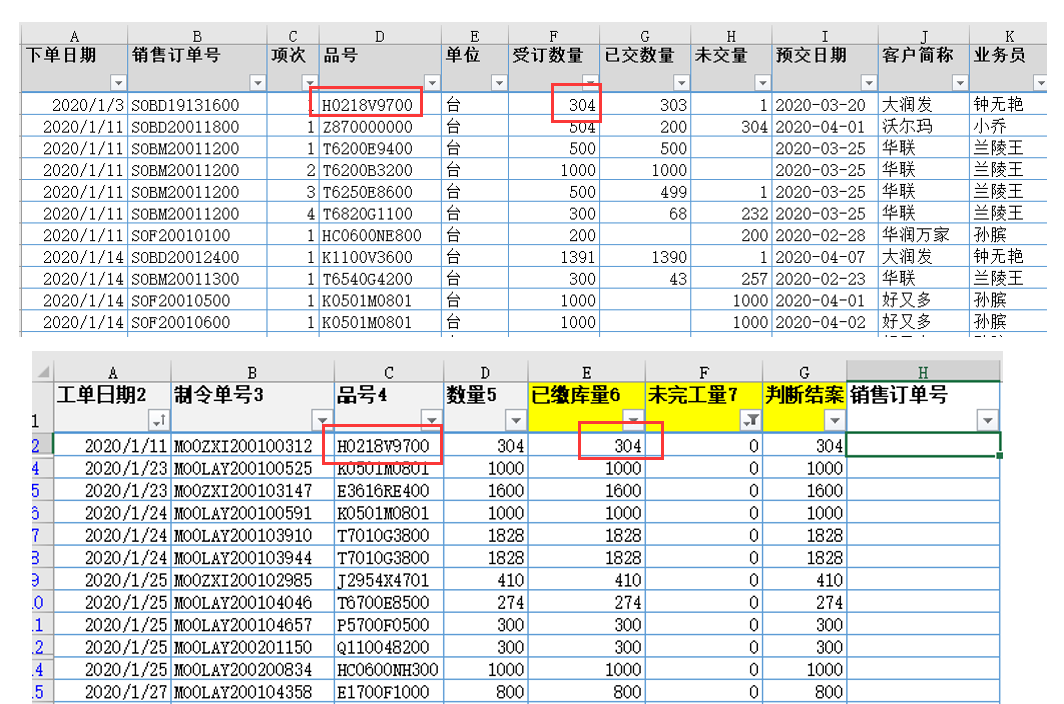Select salesperson cell 小乔
The image size is (1064, 704).
(1008, 126)
